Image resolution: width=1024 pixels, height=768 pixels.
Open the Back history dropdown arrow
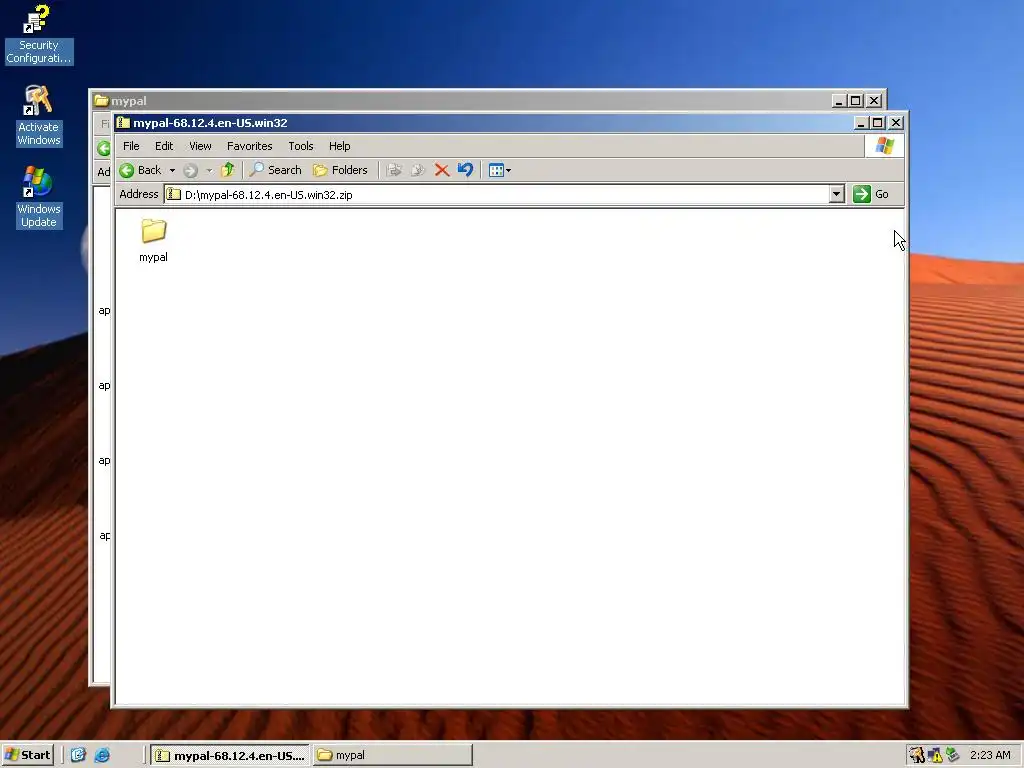(172, 170)
